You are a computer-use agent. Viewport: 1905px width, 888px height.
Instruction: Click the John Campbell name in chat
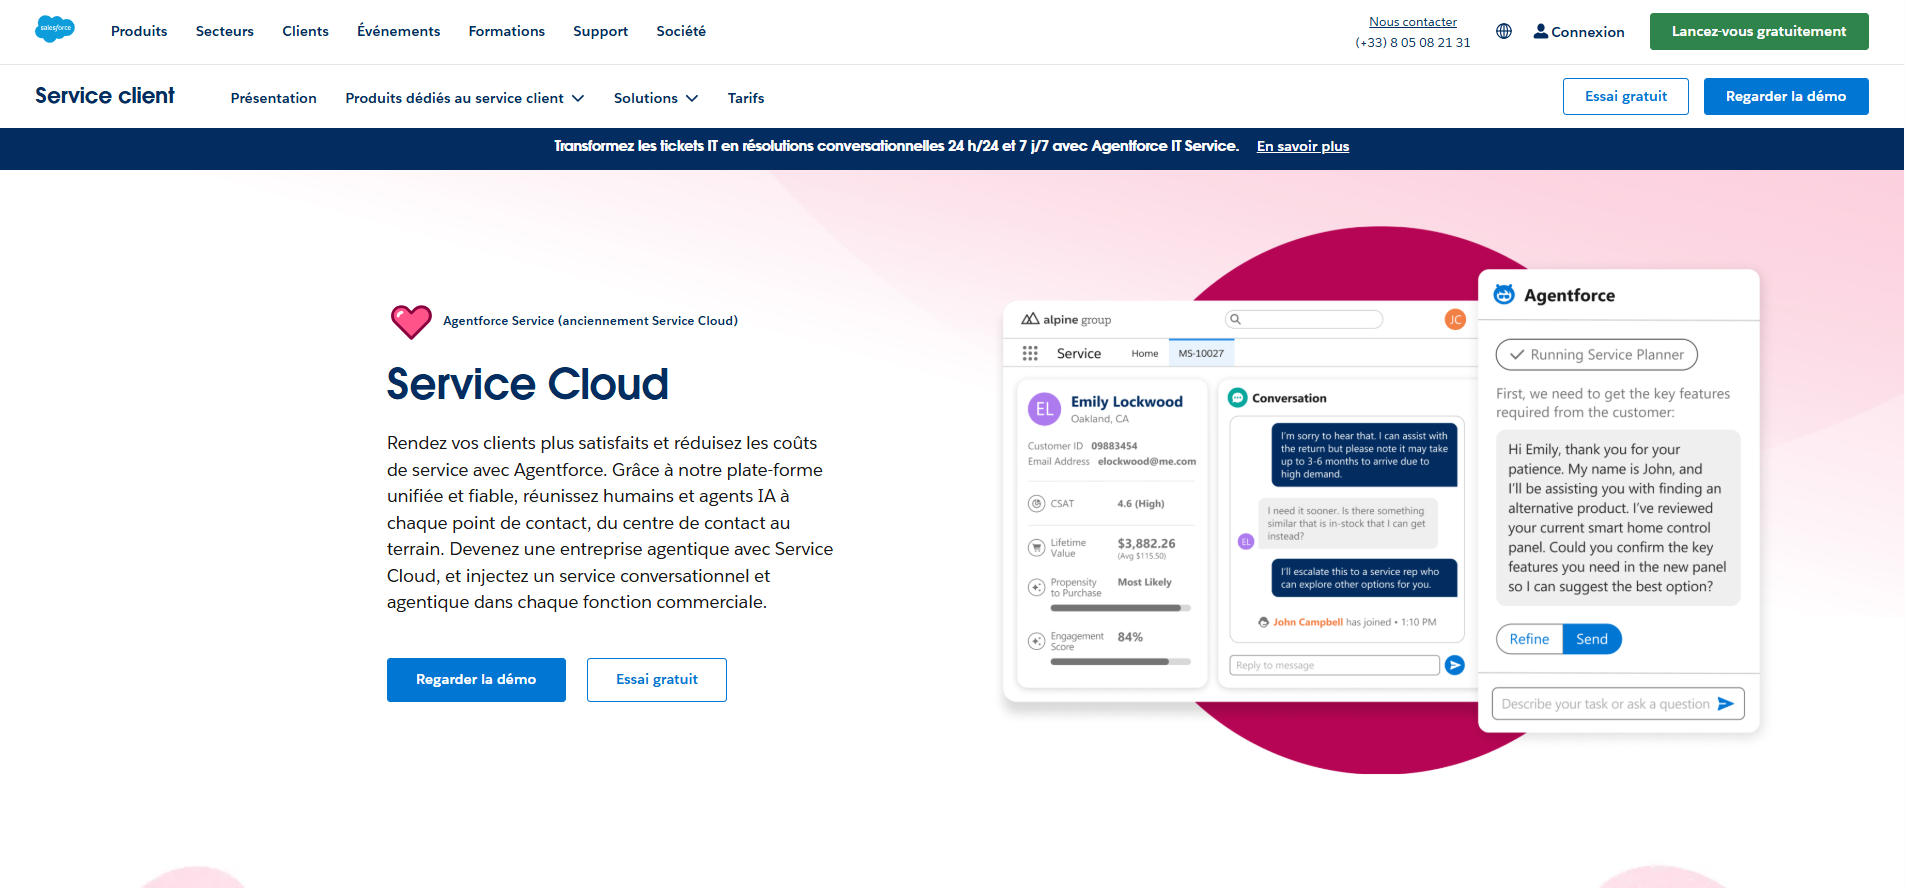[1308, 622]
